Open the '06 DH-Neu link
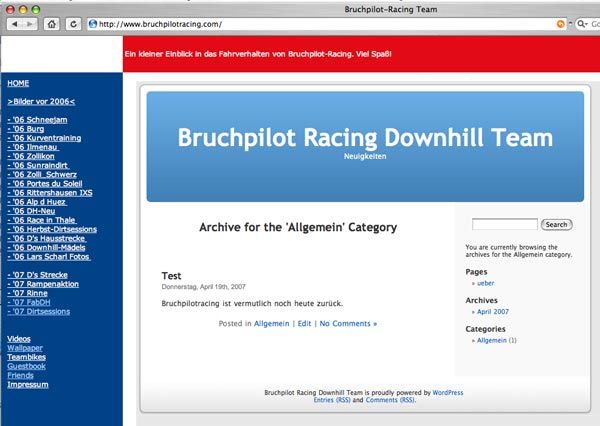Viewport: 600px width, 426px height. tap(31, 211)
